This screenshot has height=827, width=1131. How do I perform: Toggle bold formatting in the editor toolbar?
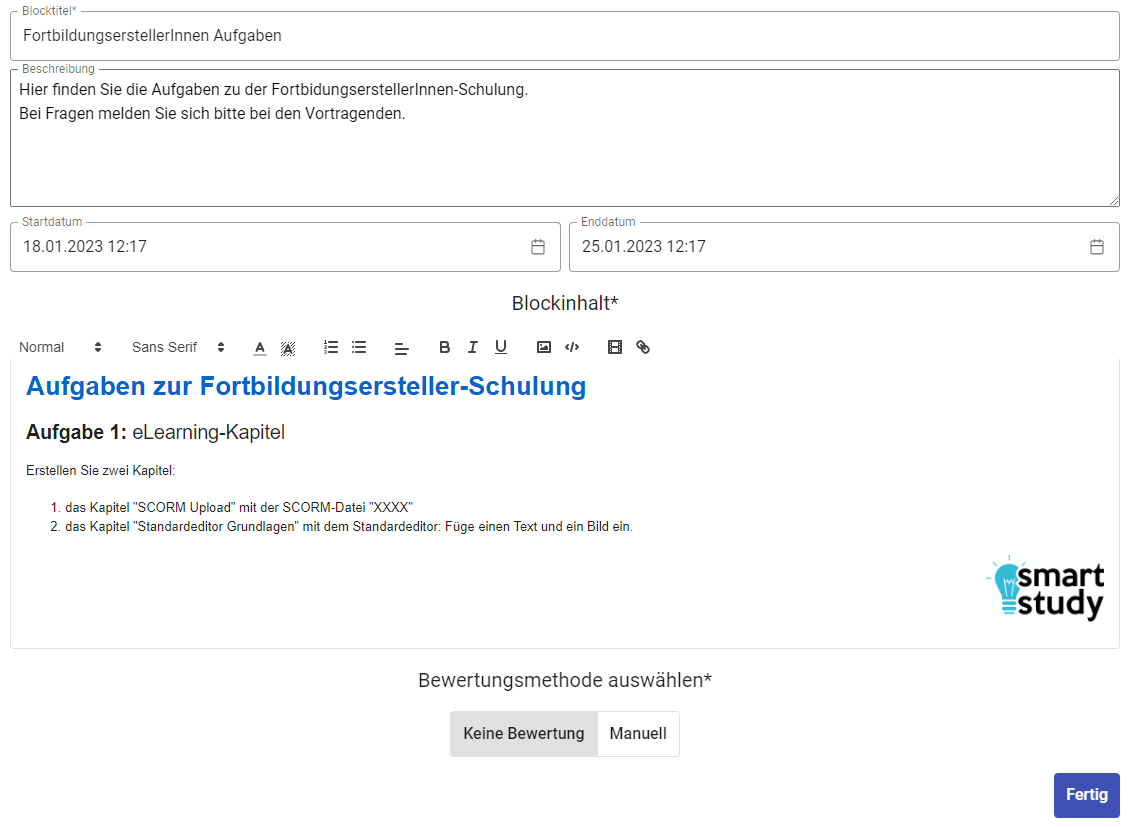point(445,347)
